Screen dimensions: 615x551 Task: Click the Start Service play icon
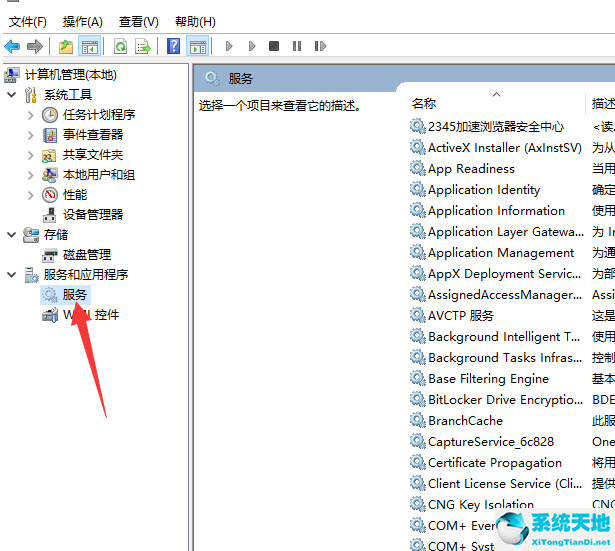tap(229, 46)
